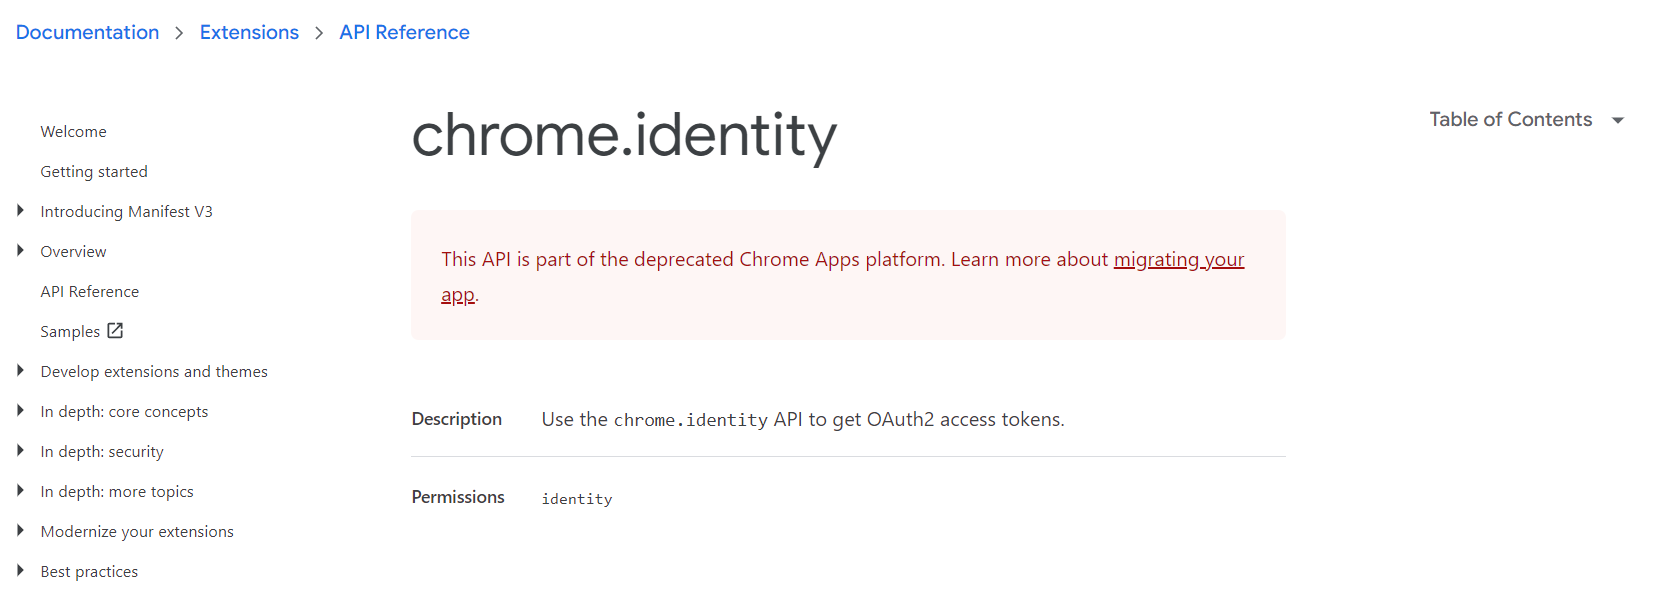
Task: Open the migrating your app link
Action: (1178, 259)
